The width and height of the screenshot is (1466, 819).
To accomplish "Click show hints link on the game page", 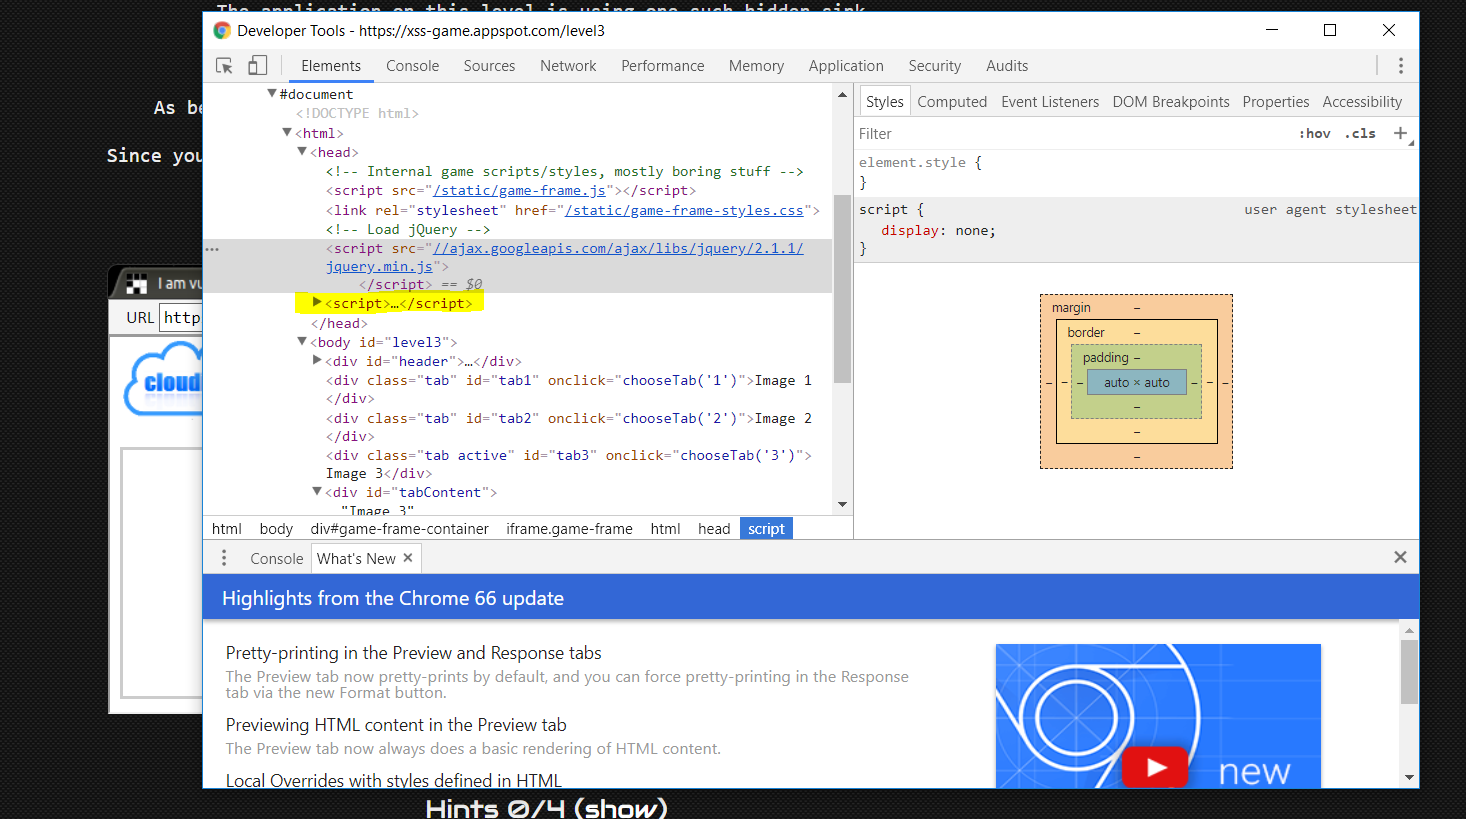I will click(620, 808).
